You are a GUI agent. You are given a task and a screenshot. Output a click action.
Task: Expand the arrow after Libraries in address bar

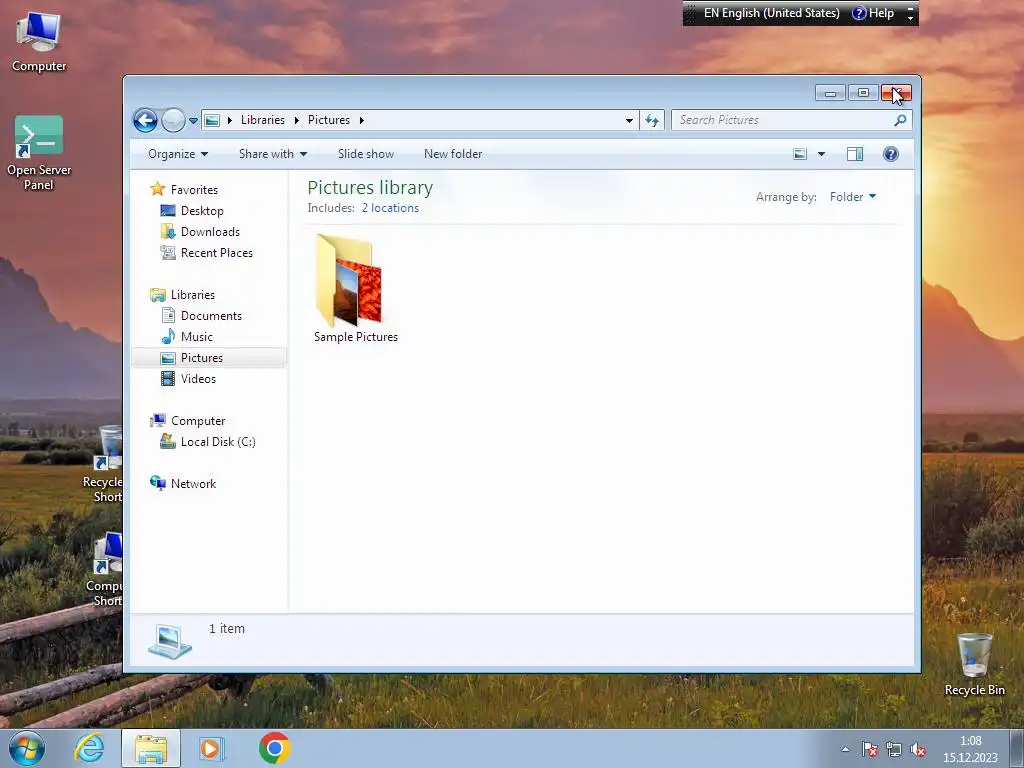point(230,120)
